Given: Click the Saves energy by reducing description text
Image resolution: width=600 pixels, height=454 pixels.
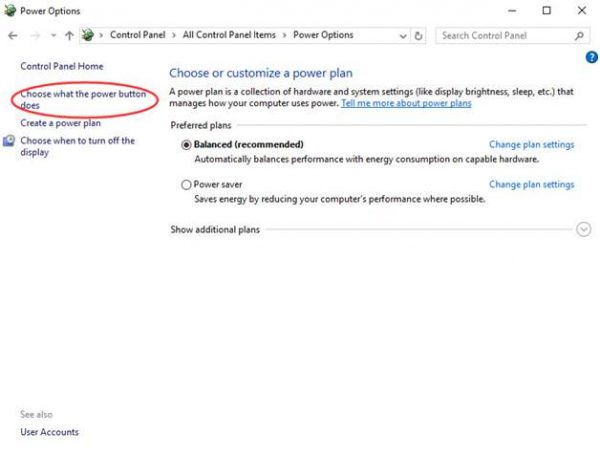Looking at the screenshot, I should click(339, 199).
